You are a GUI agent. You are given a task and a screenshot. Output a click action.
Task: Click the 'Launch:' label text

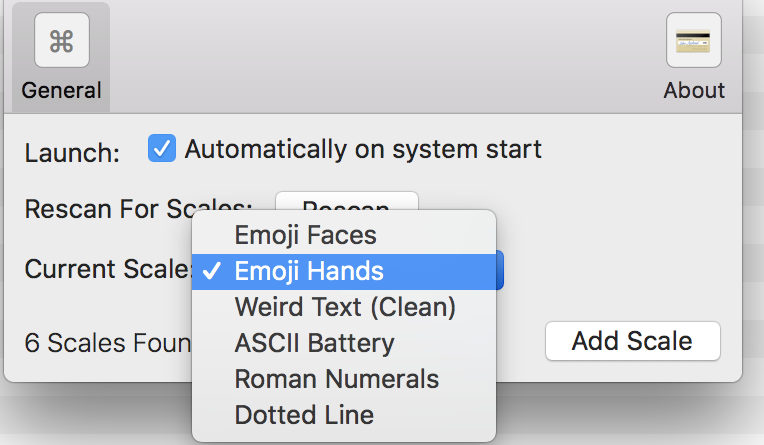pos(72,153)
